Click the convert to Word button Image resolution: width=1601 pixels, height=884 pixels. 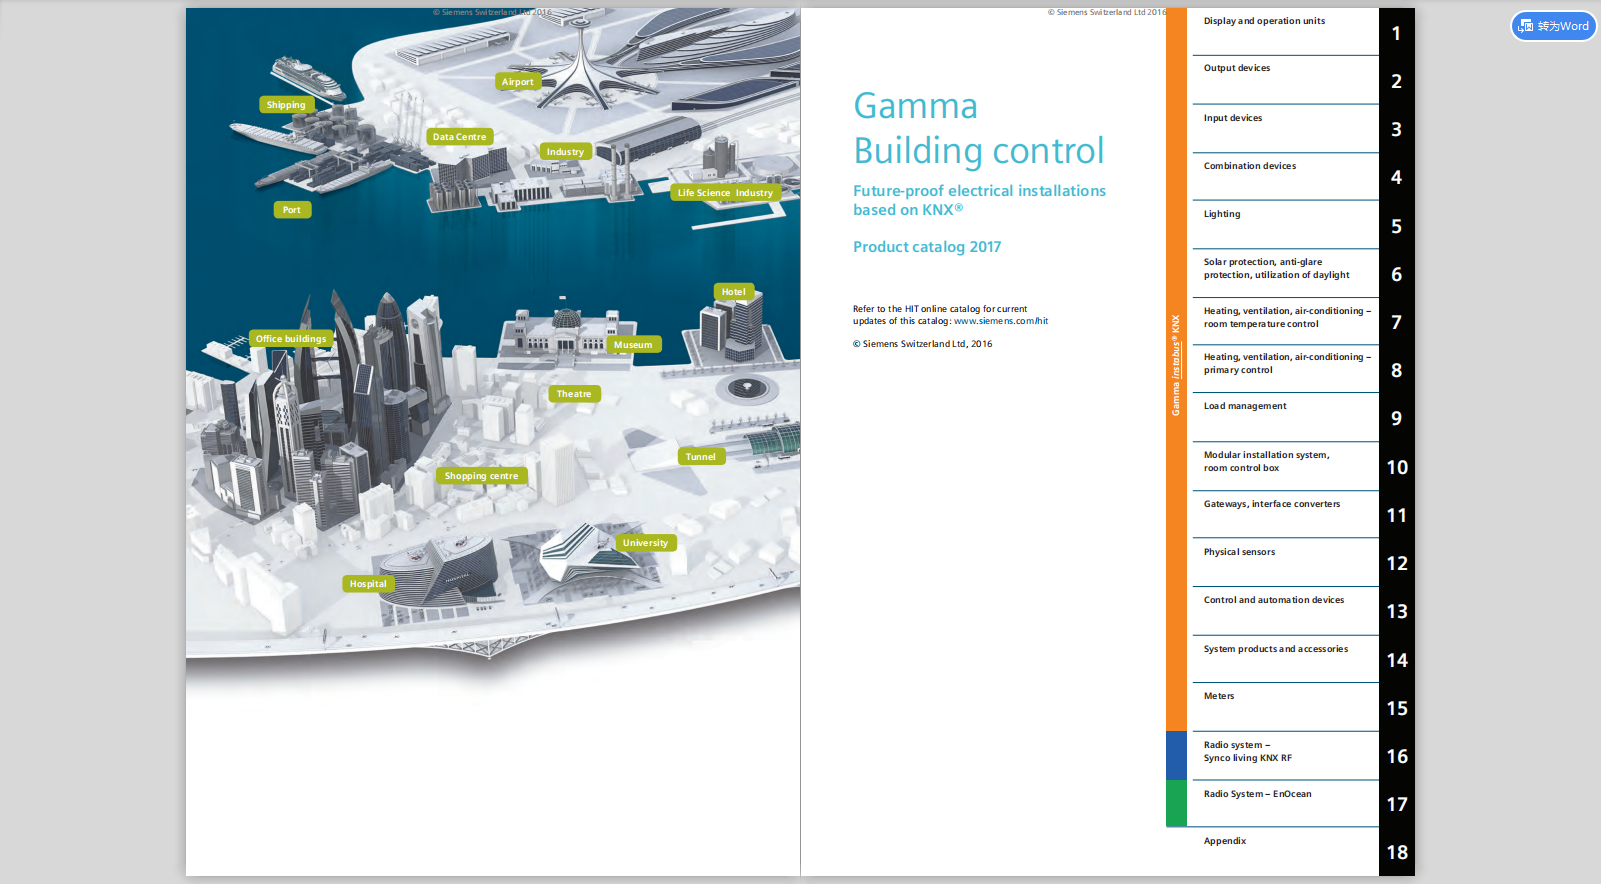(x=1553, y=26)
